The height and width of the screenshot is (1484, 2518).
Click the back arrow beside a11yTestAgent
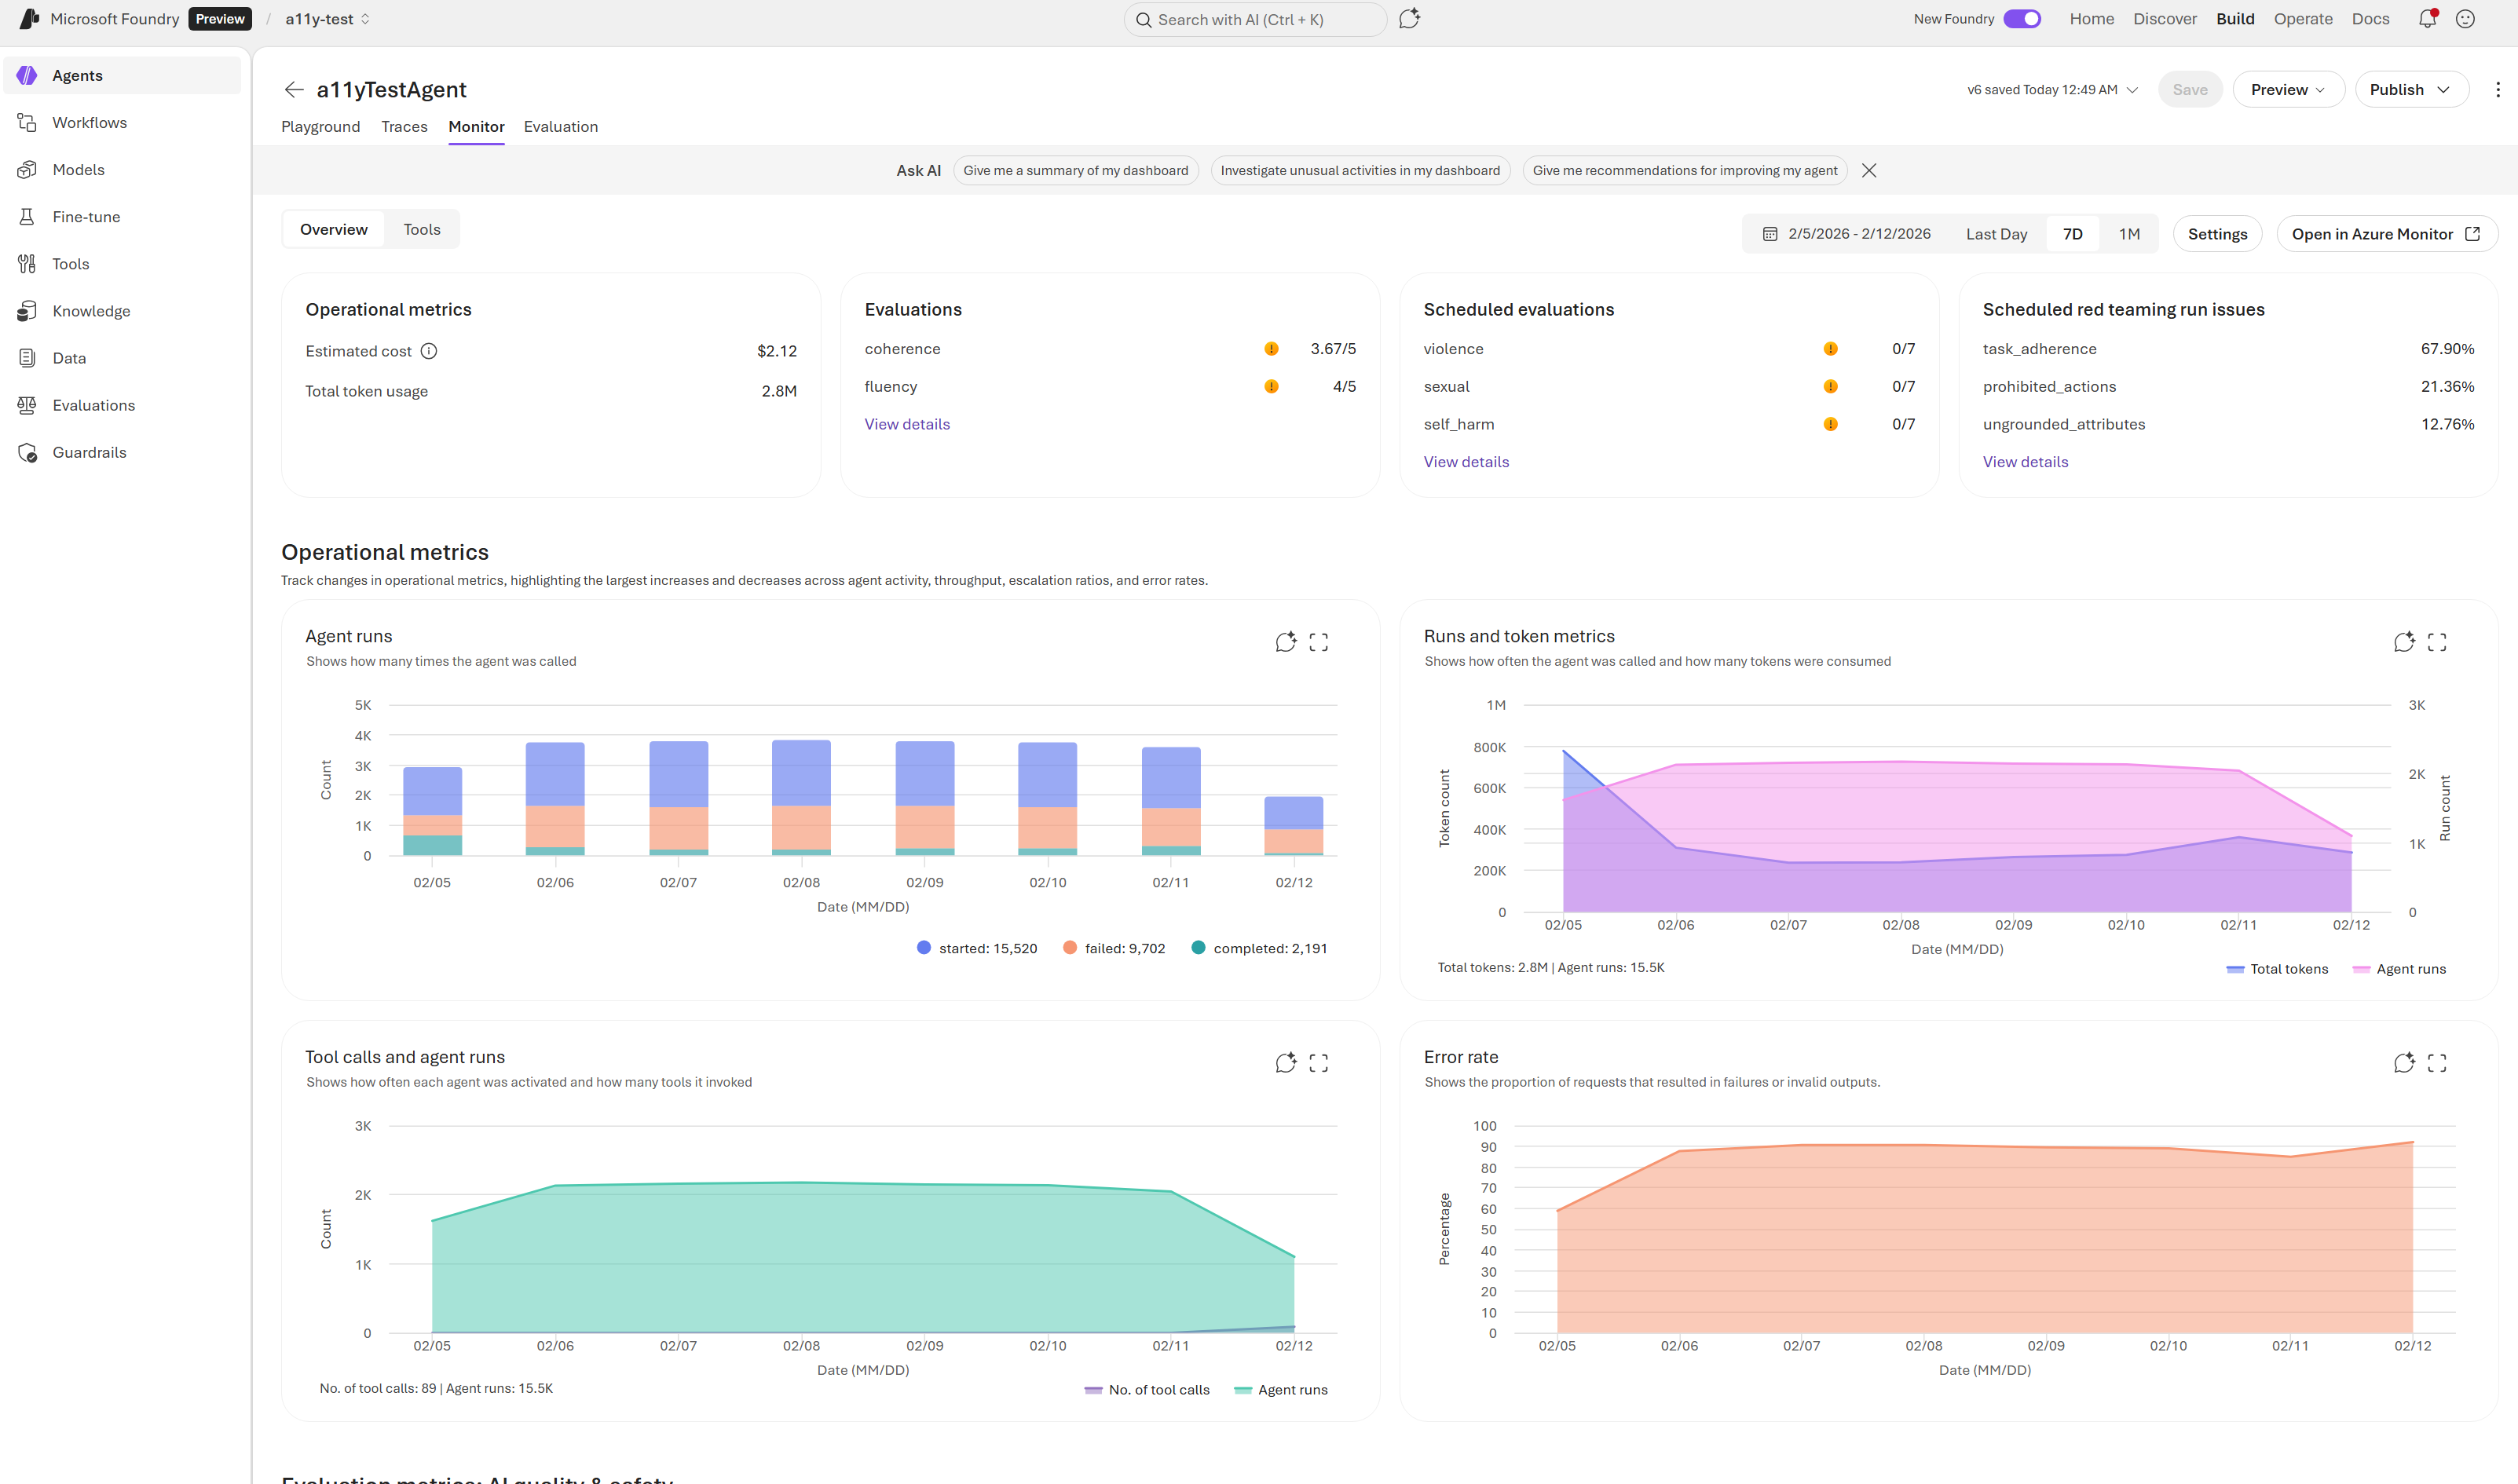click(294, 89)
